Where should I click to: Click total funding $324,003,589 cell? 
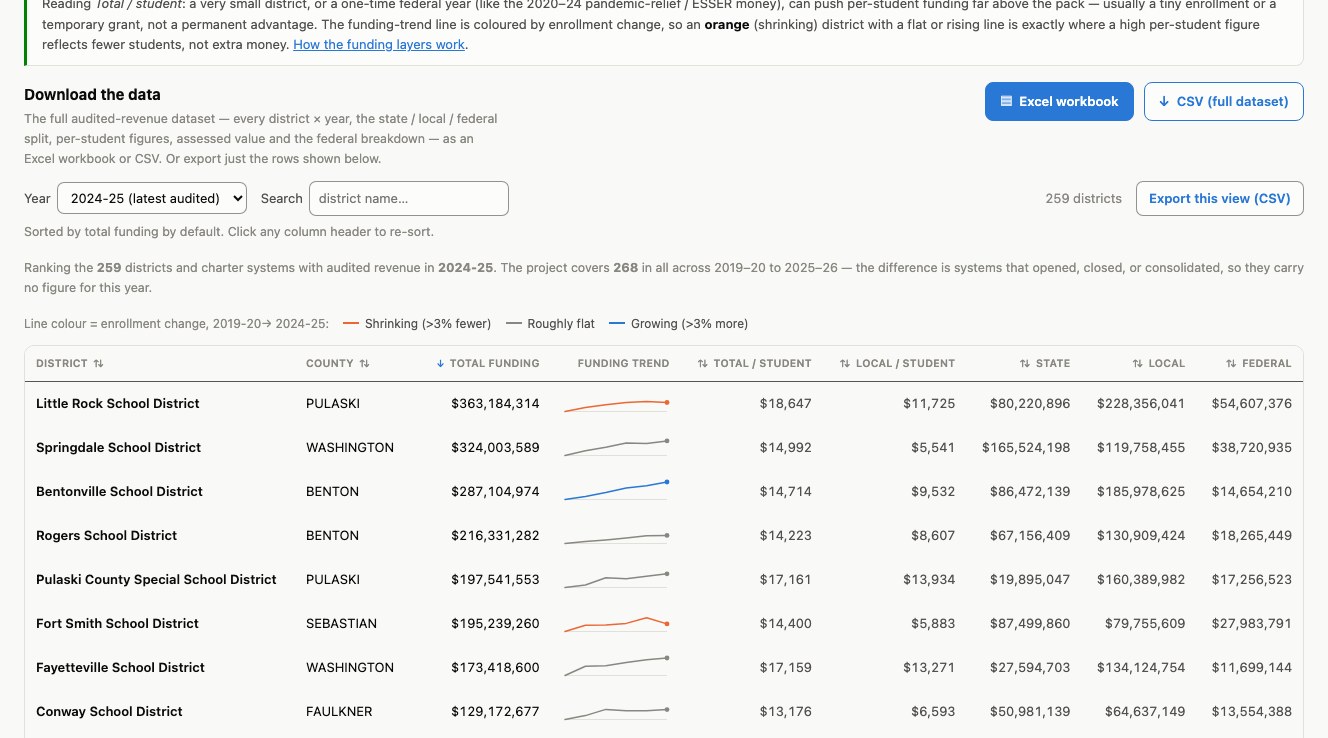coord(495,447)
